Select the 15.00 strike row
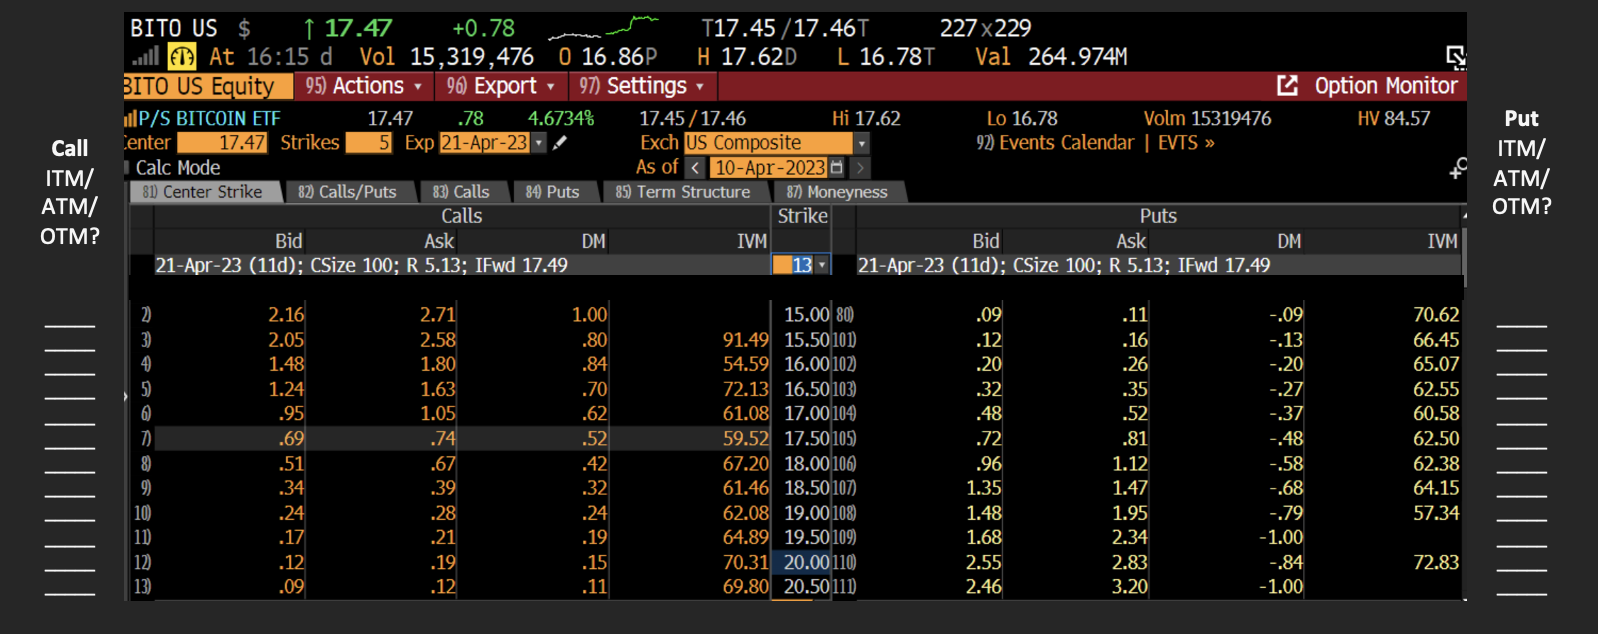The image size is (1598, 634). (798, 315)
